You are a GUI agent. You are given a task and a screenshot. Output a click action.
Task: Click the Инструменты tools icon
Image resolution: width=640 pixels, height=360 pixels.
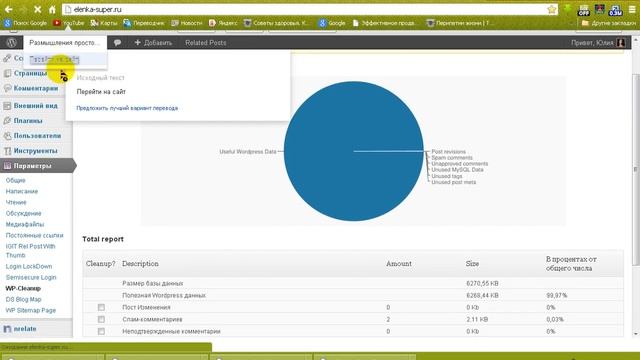pyautogui.click(x=7, y=151)
